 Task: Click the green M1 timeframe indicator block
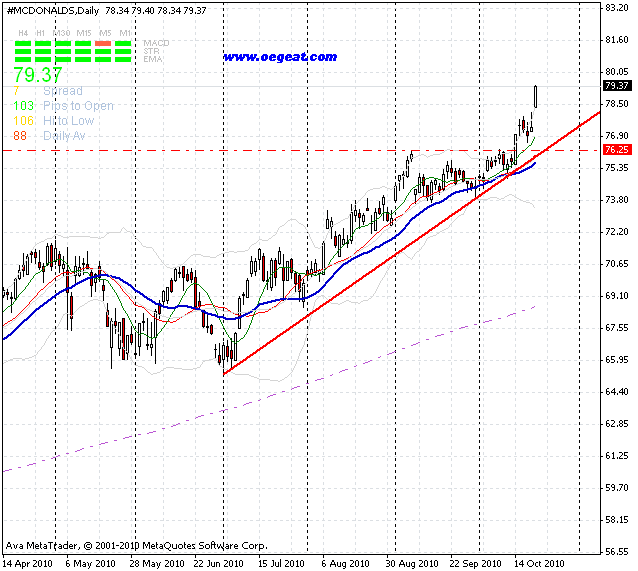point(123,51)
